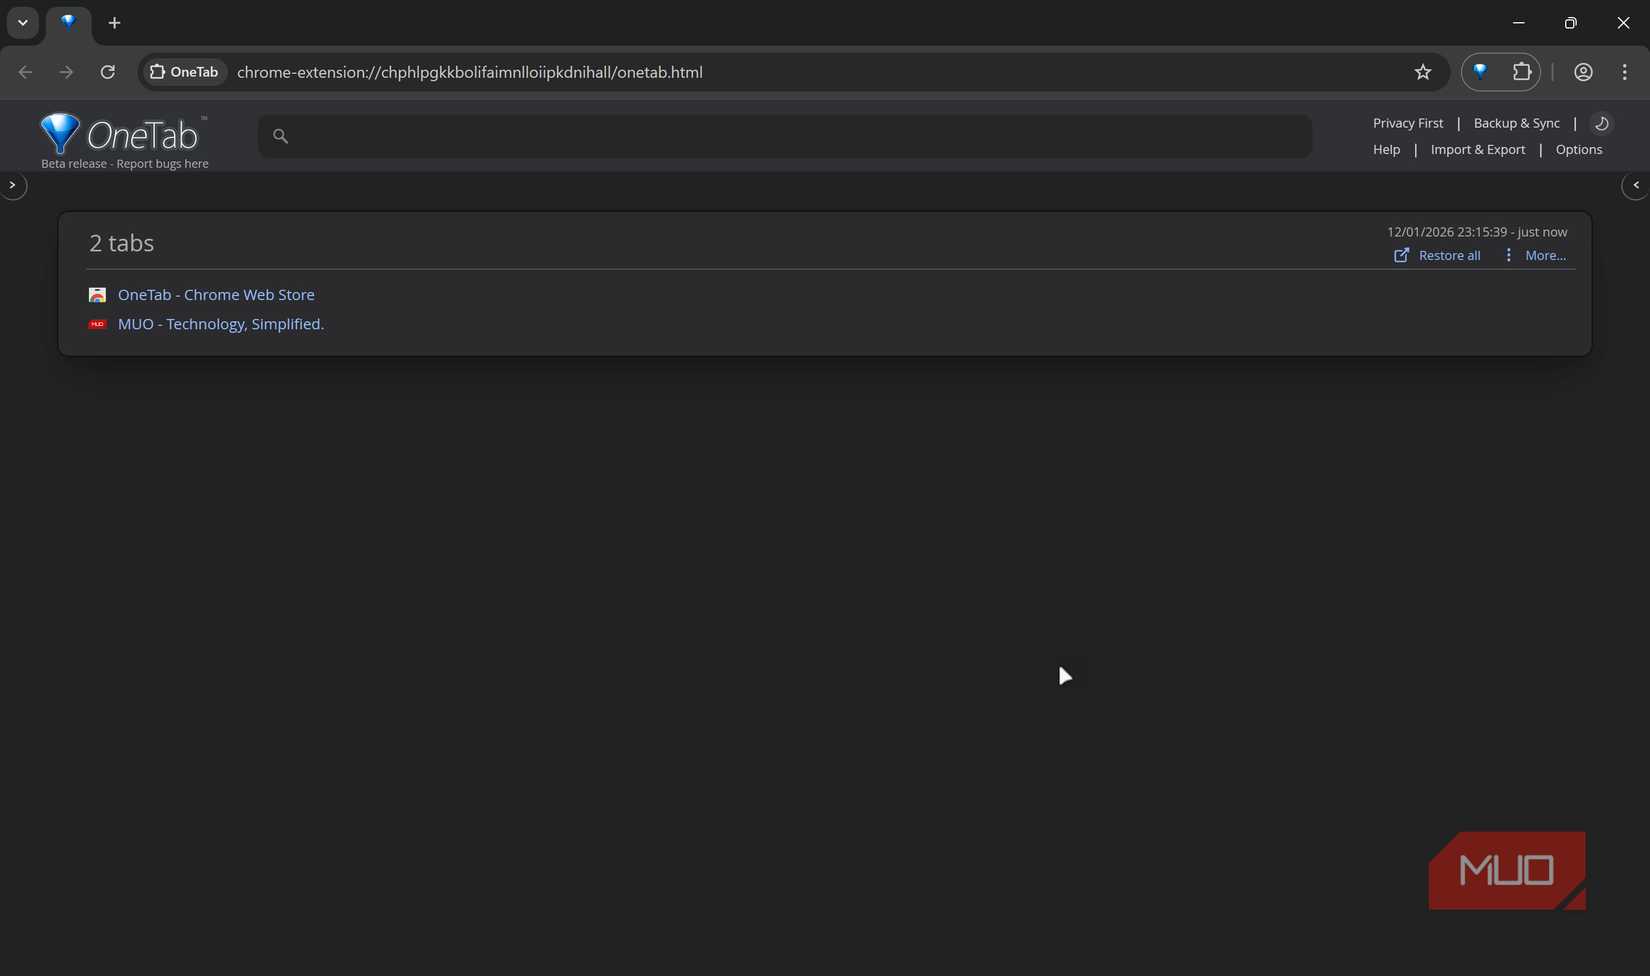Open the extensions puzzle icon
Screen dimensions: 1650x976
(1523, 72)
